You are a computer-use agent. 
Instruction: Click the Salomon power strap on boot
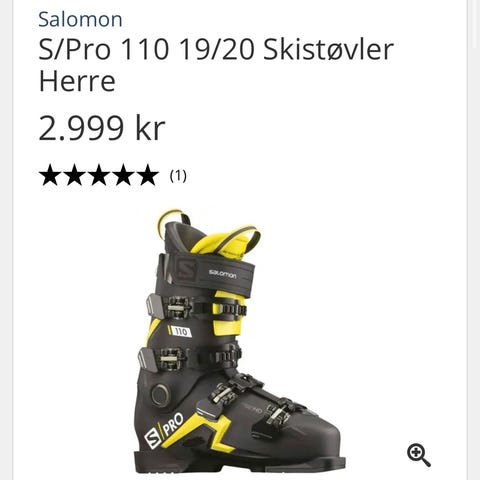[x=206, y=273]
